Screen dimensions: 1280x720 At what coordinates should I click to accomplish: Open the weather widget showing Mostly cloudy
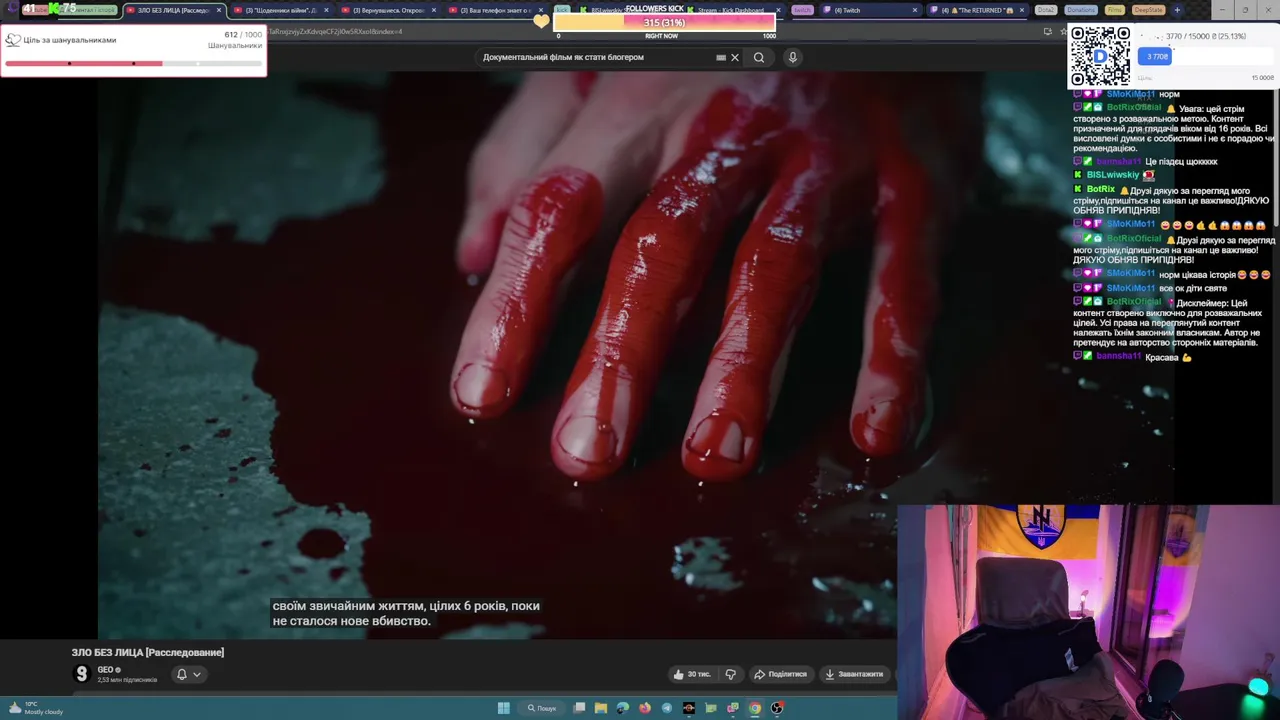click(x=35, y=708)
